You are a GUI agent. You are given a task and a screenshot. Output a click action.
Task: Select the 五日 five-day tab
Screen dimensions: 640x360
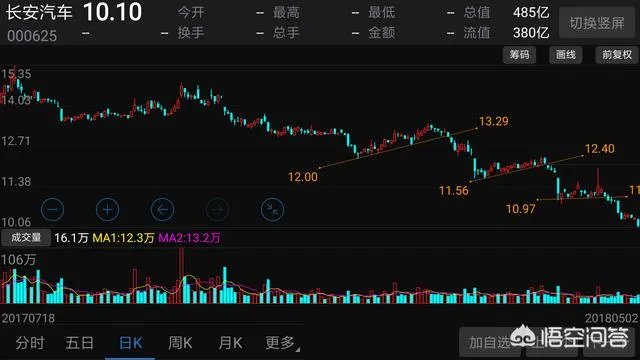point(80,343)
